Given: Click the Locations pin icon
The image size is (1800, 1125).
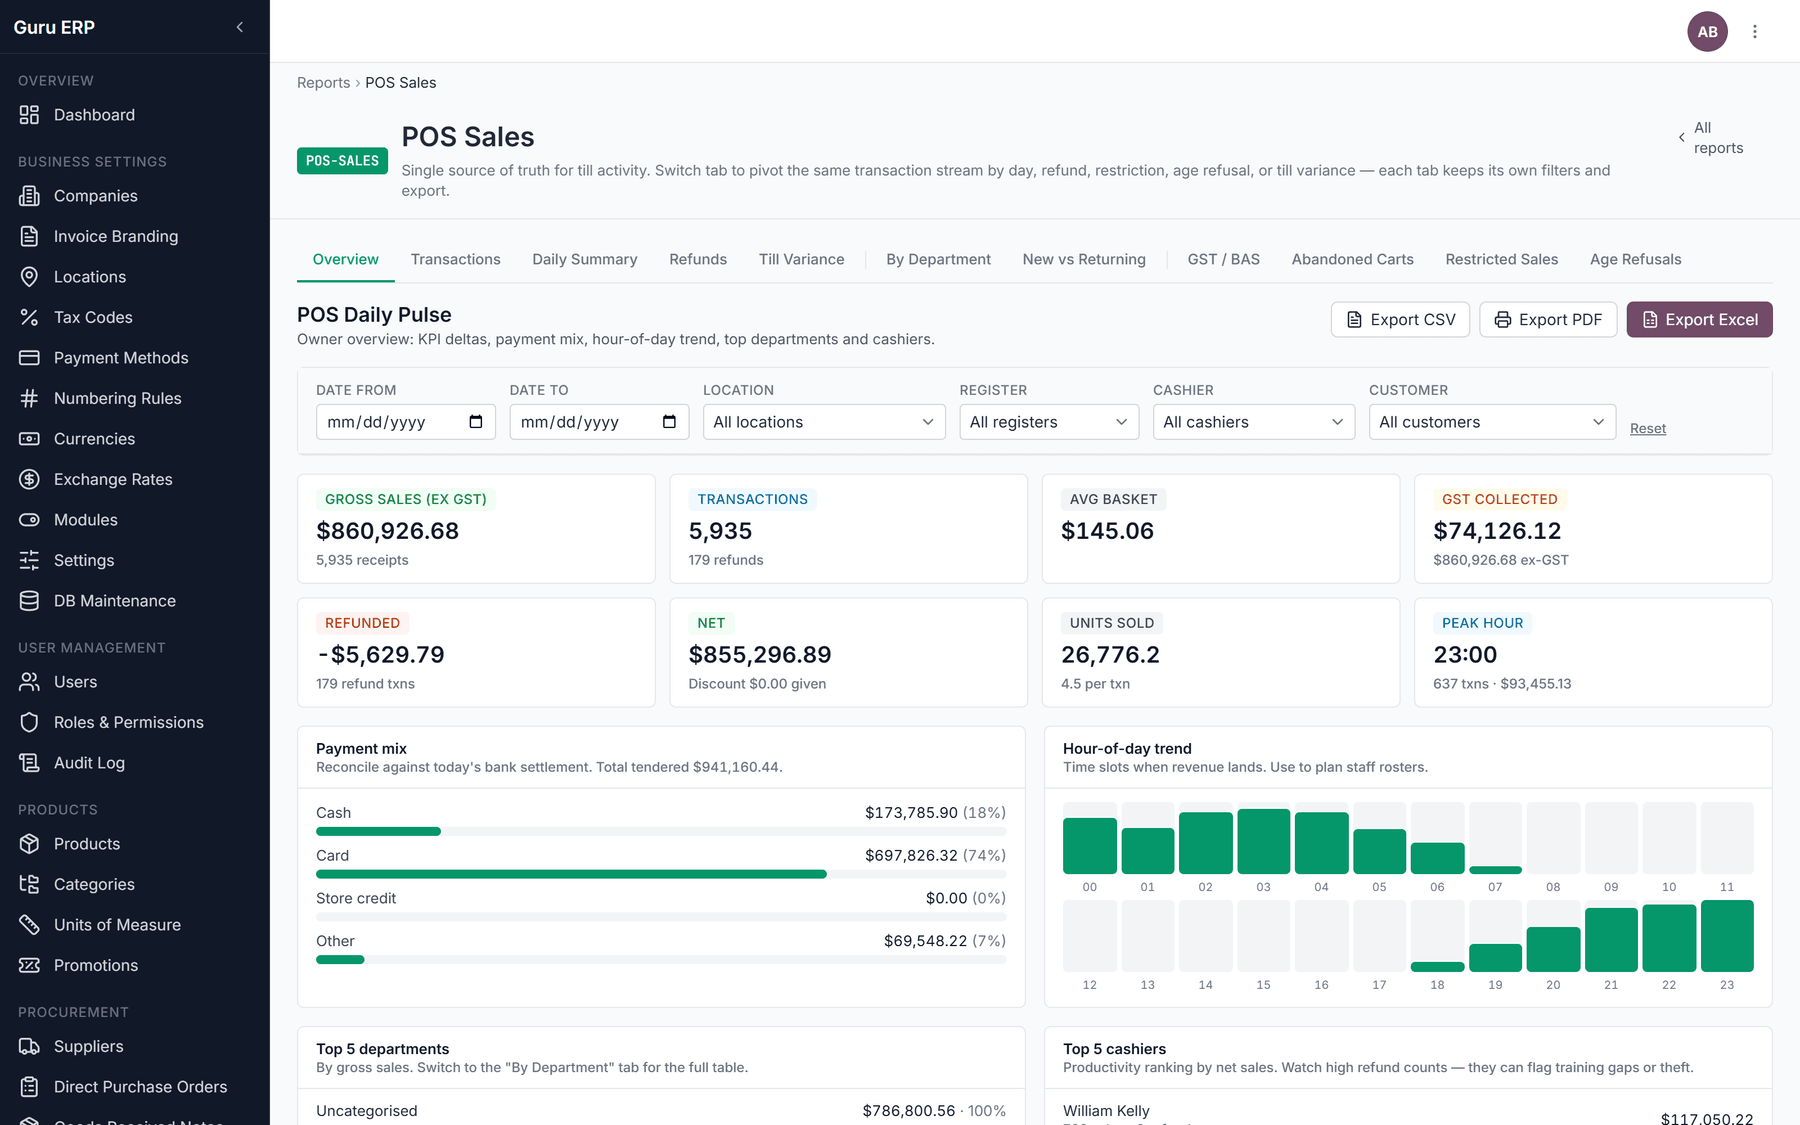Looking at the screenshot, I should (29, 277).
